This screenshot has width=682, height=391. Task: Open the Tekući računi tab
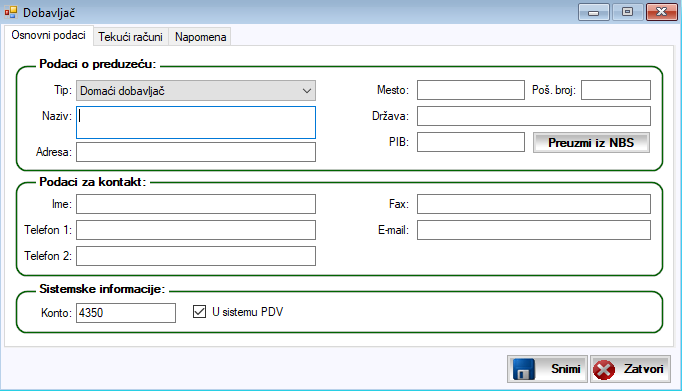click(130, 37)
